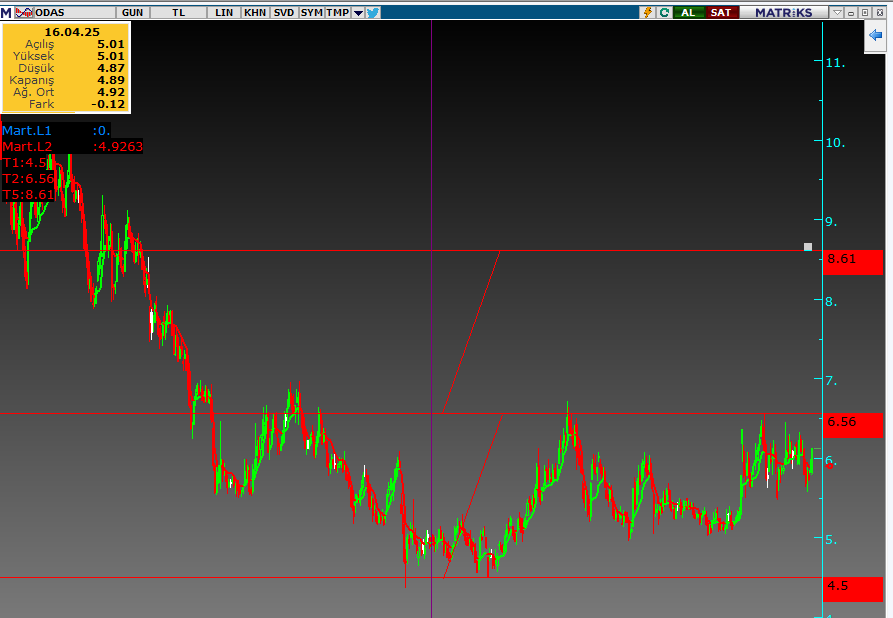The height and width of the screenshot is (618, 893).
Task: Click the square handle on horizontal 8.61 line
Action: click(x=806, y=245)
